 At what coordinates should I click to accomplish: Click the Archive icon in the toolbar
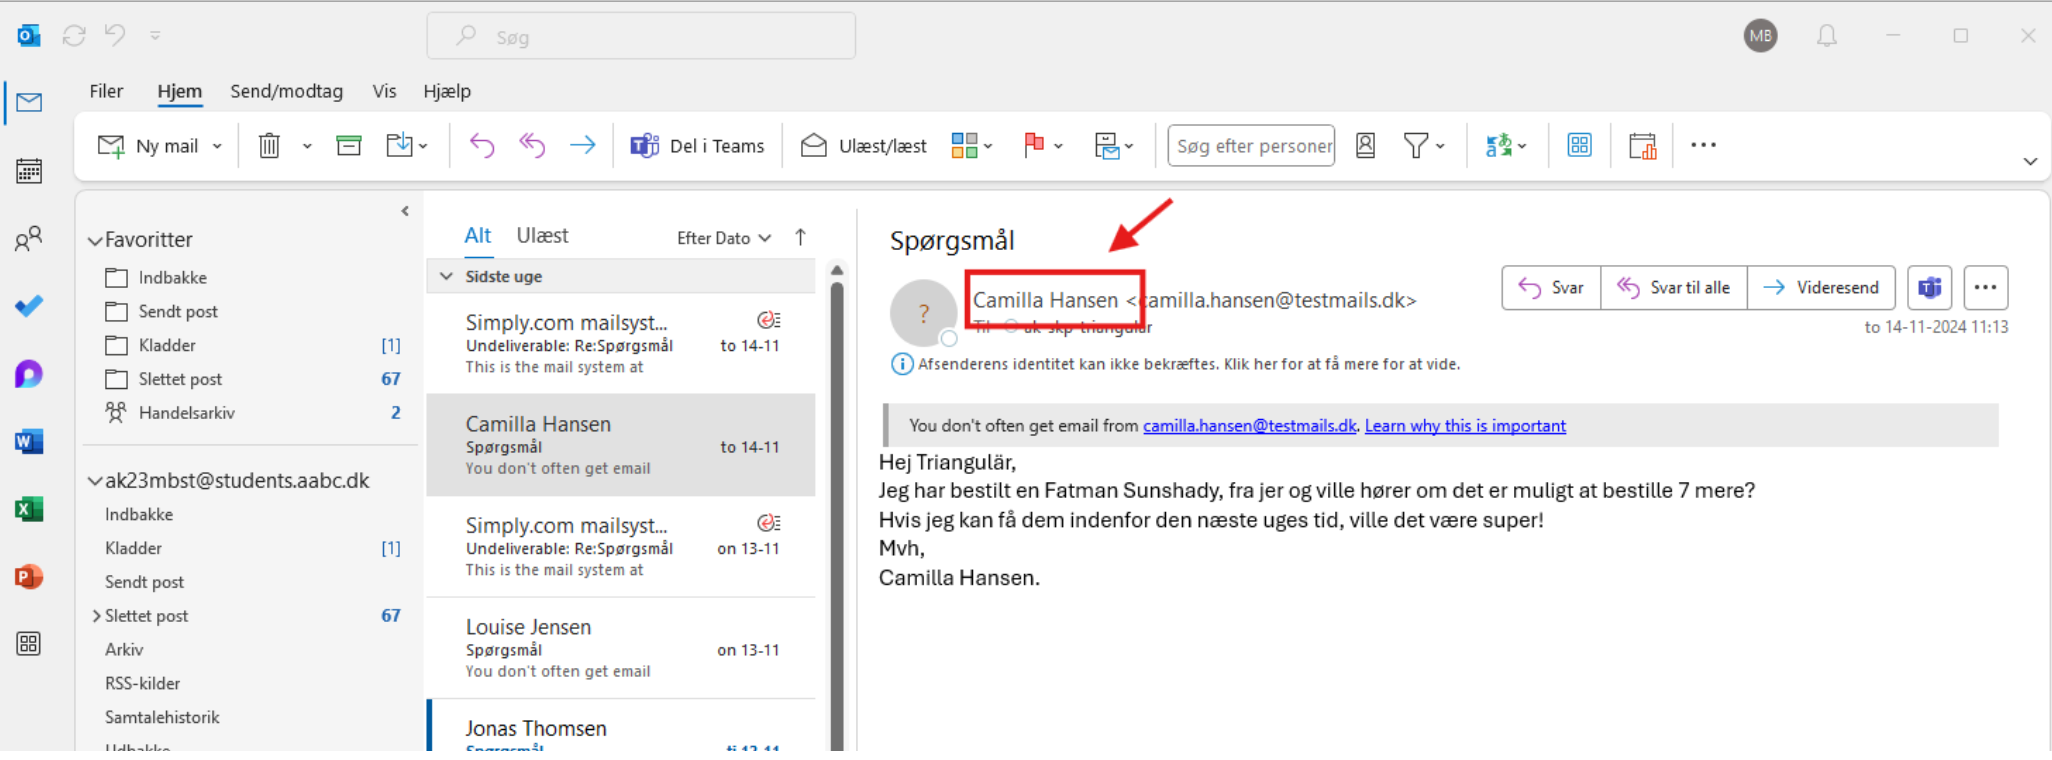point(348,146)
